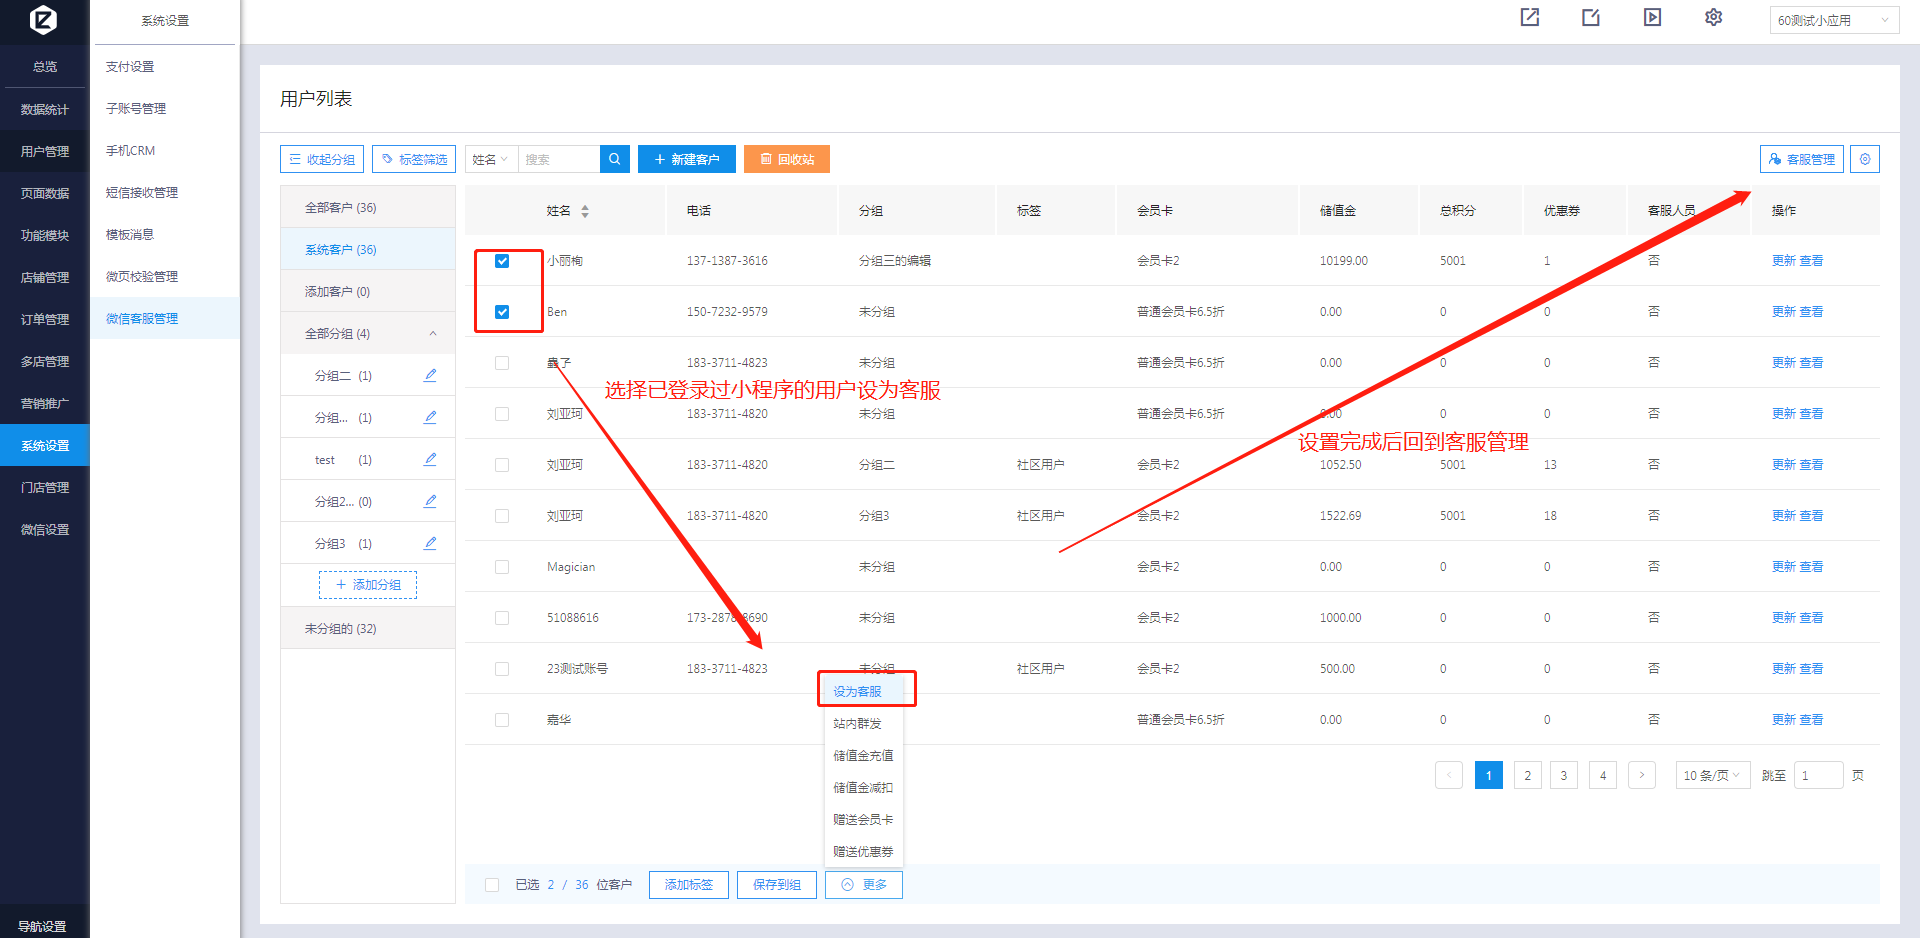Go to page 3 in pagination
The width and height of the screenshot is (1920, 938).
(x=1564, y=775)
